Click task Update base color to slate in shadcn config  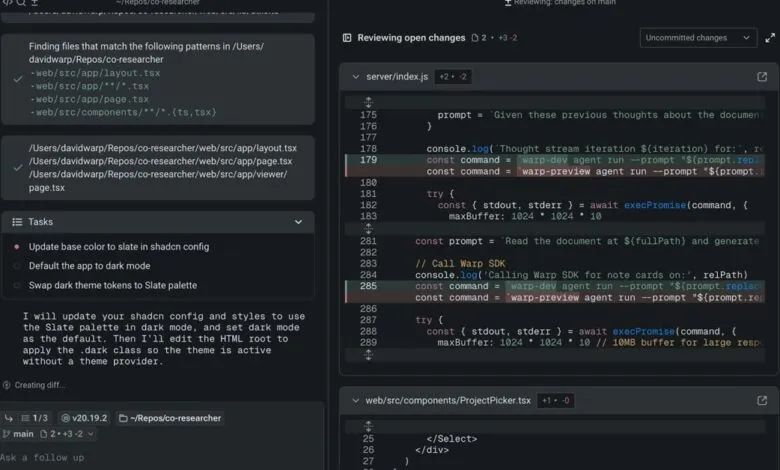[119, 247]
